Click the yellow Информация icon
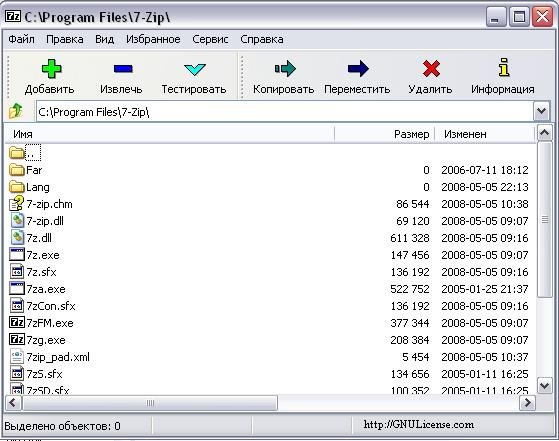The image size is (559, 441). (504, 67)
